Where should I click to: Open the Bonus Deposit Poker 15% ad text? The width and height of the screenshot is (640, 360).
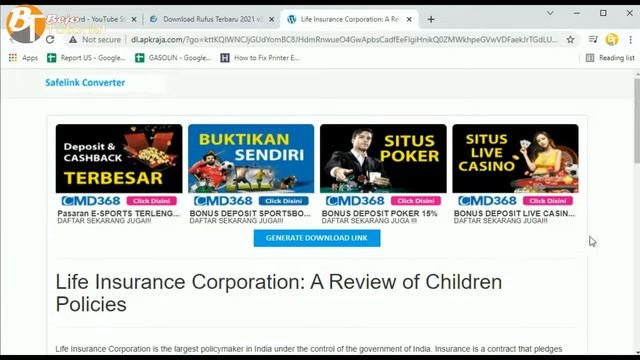[380, 213]
